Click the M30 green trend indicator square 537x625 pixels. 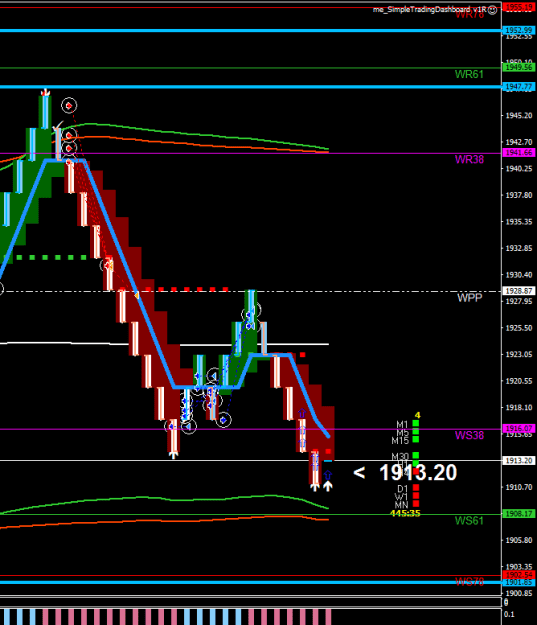click(416, 455)
